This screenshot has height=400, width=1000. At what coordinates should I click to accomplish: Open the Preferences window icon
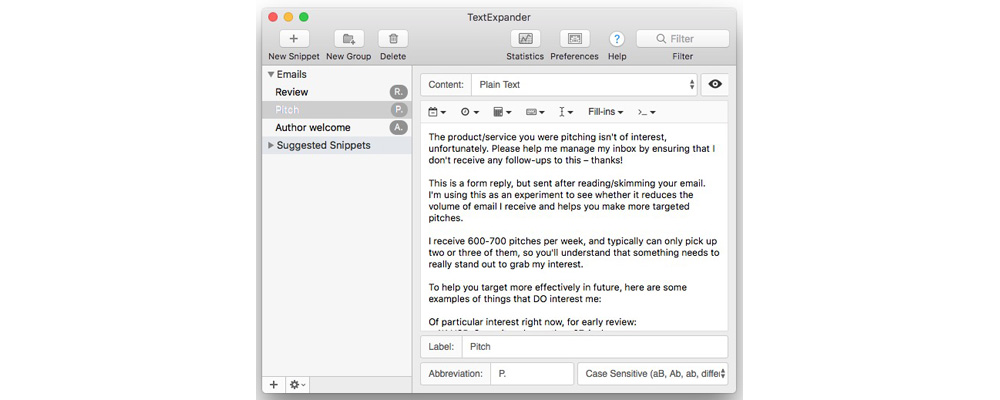pyautogui.click(x=574, y=39)
